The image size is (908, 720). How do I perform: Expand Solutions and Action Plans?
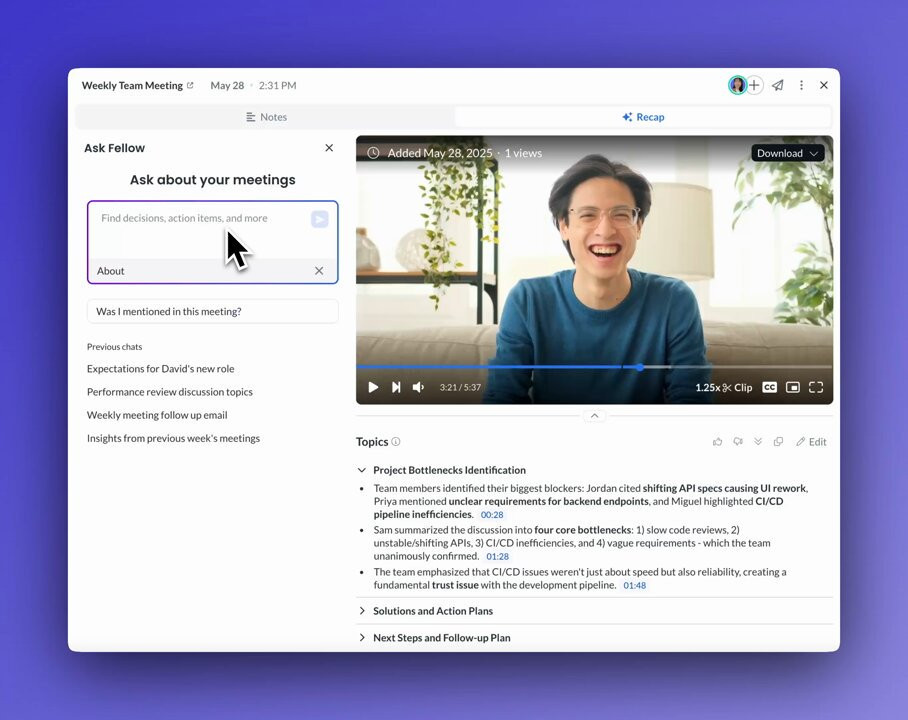432,611
